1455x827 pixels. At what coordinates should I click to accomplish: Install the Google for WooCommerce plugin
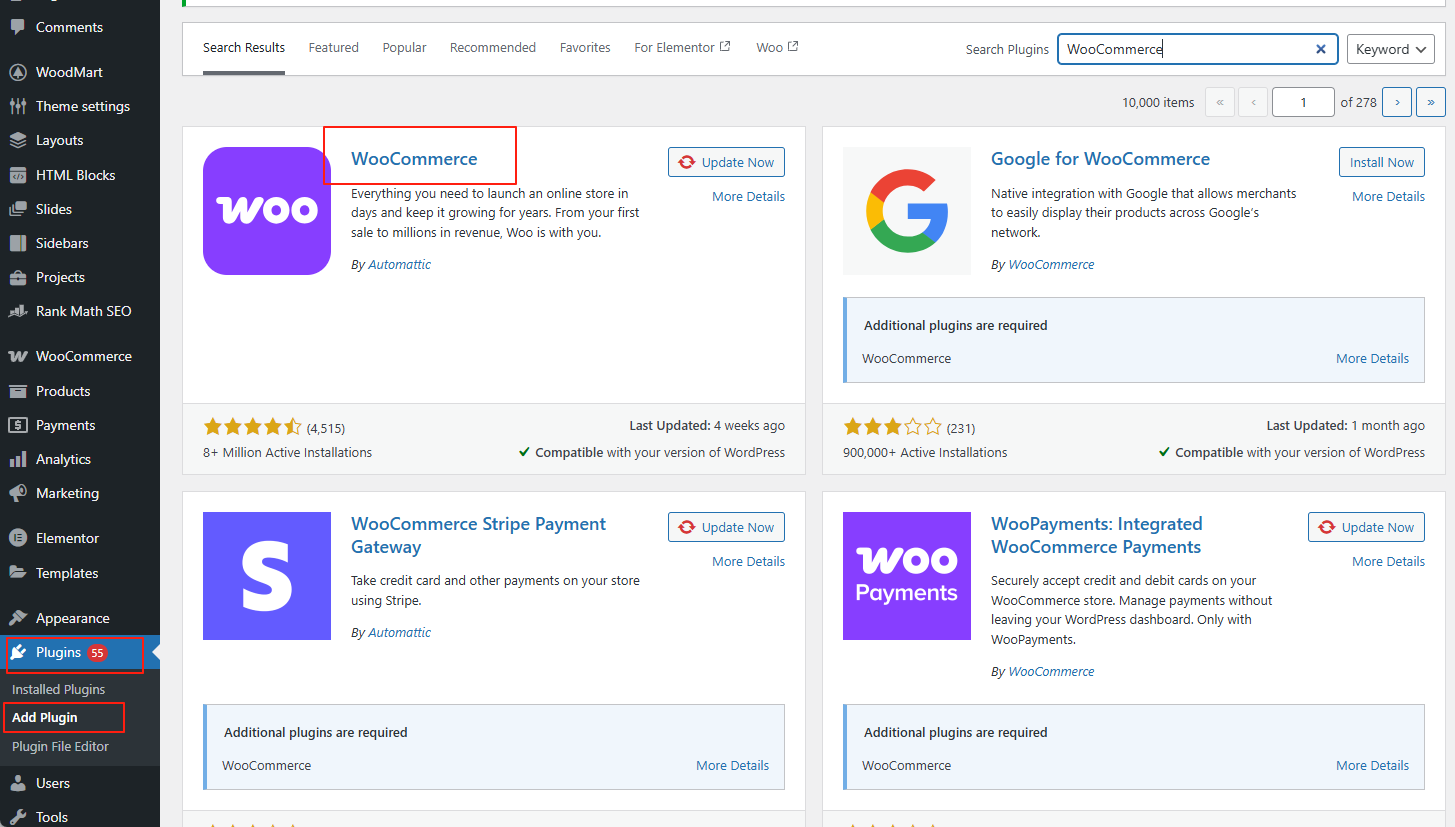click(x=1381, y=161)
